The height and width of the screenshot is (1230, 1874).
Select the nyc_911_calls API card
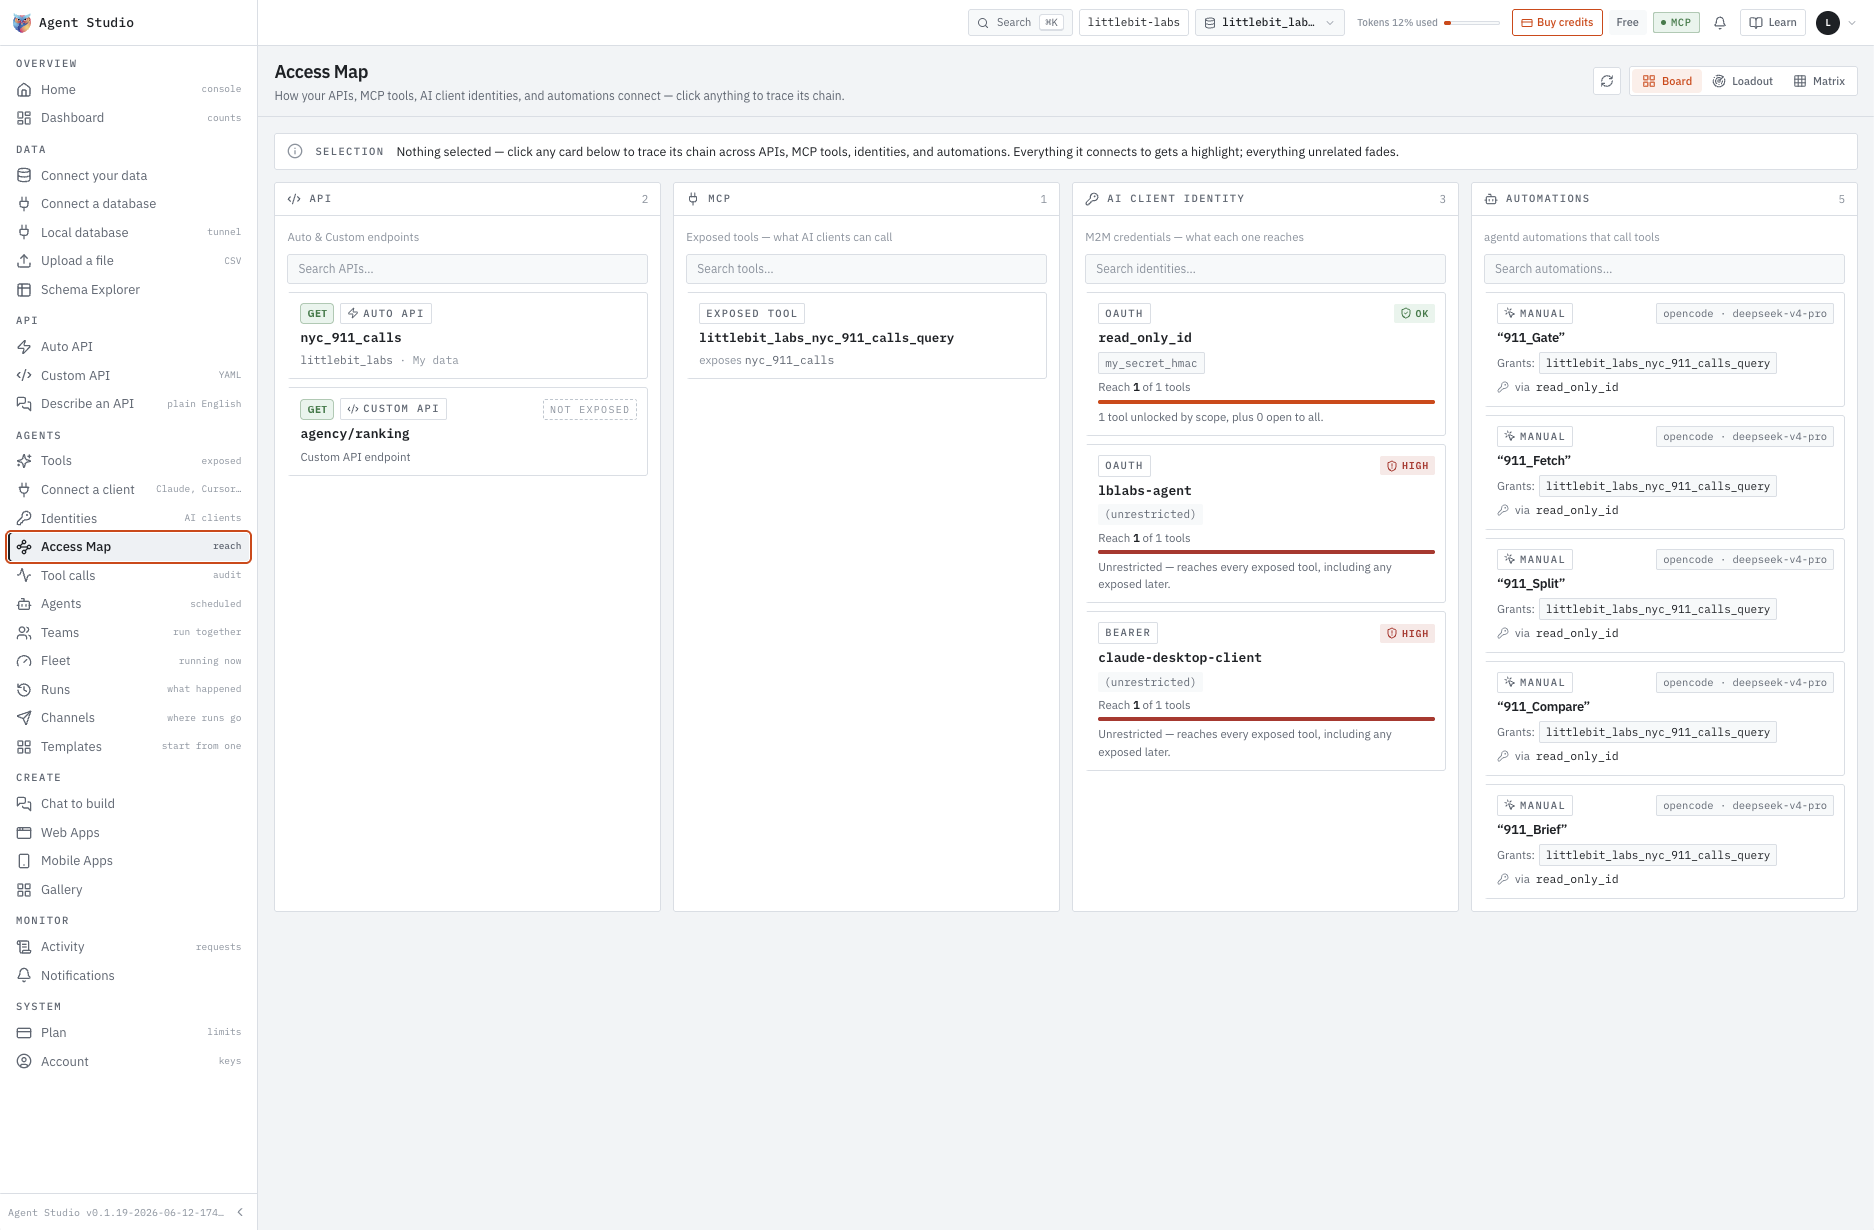tap(467, 336)
